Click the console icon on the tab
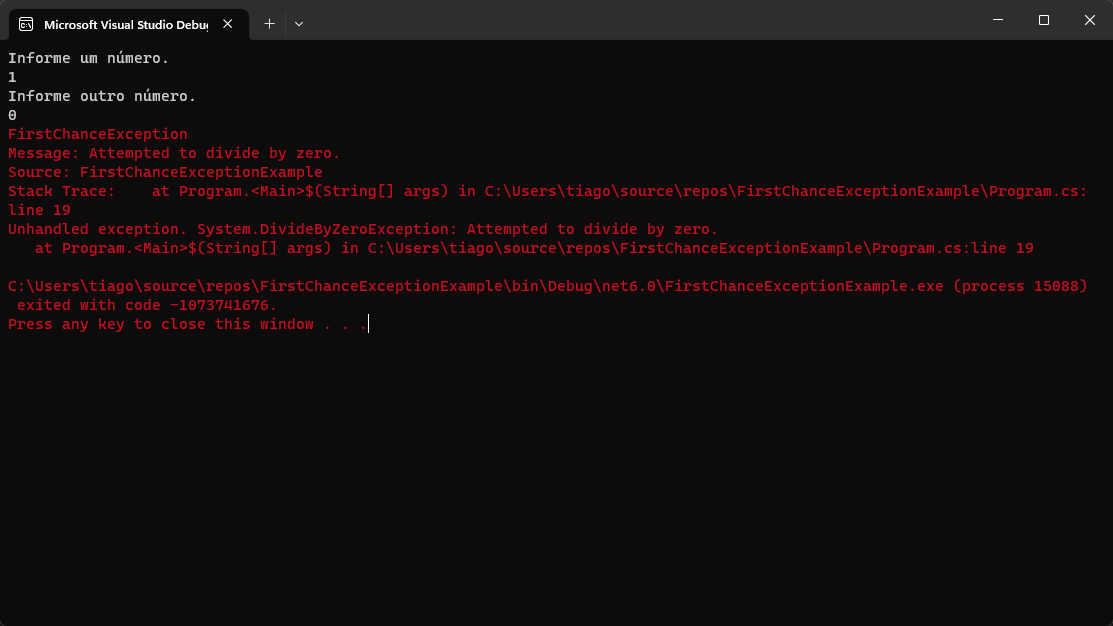This screenshot has width=1113, height=626. coord(26,24)
